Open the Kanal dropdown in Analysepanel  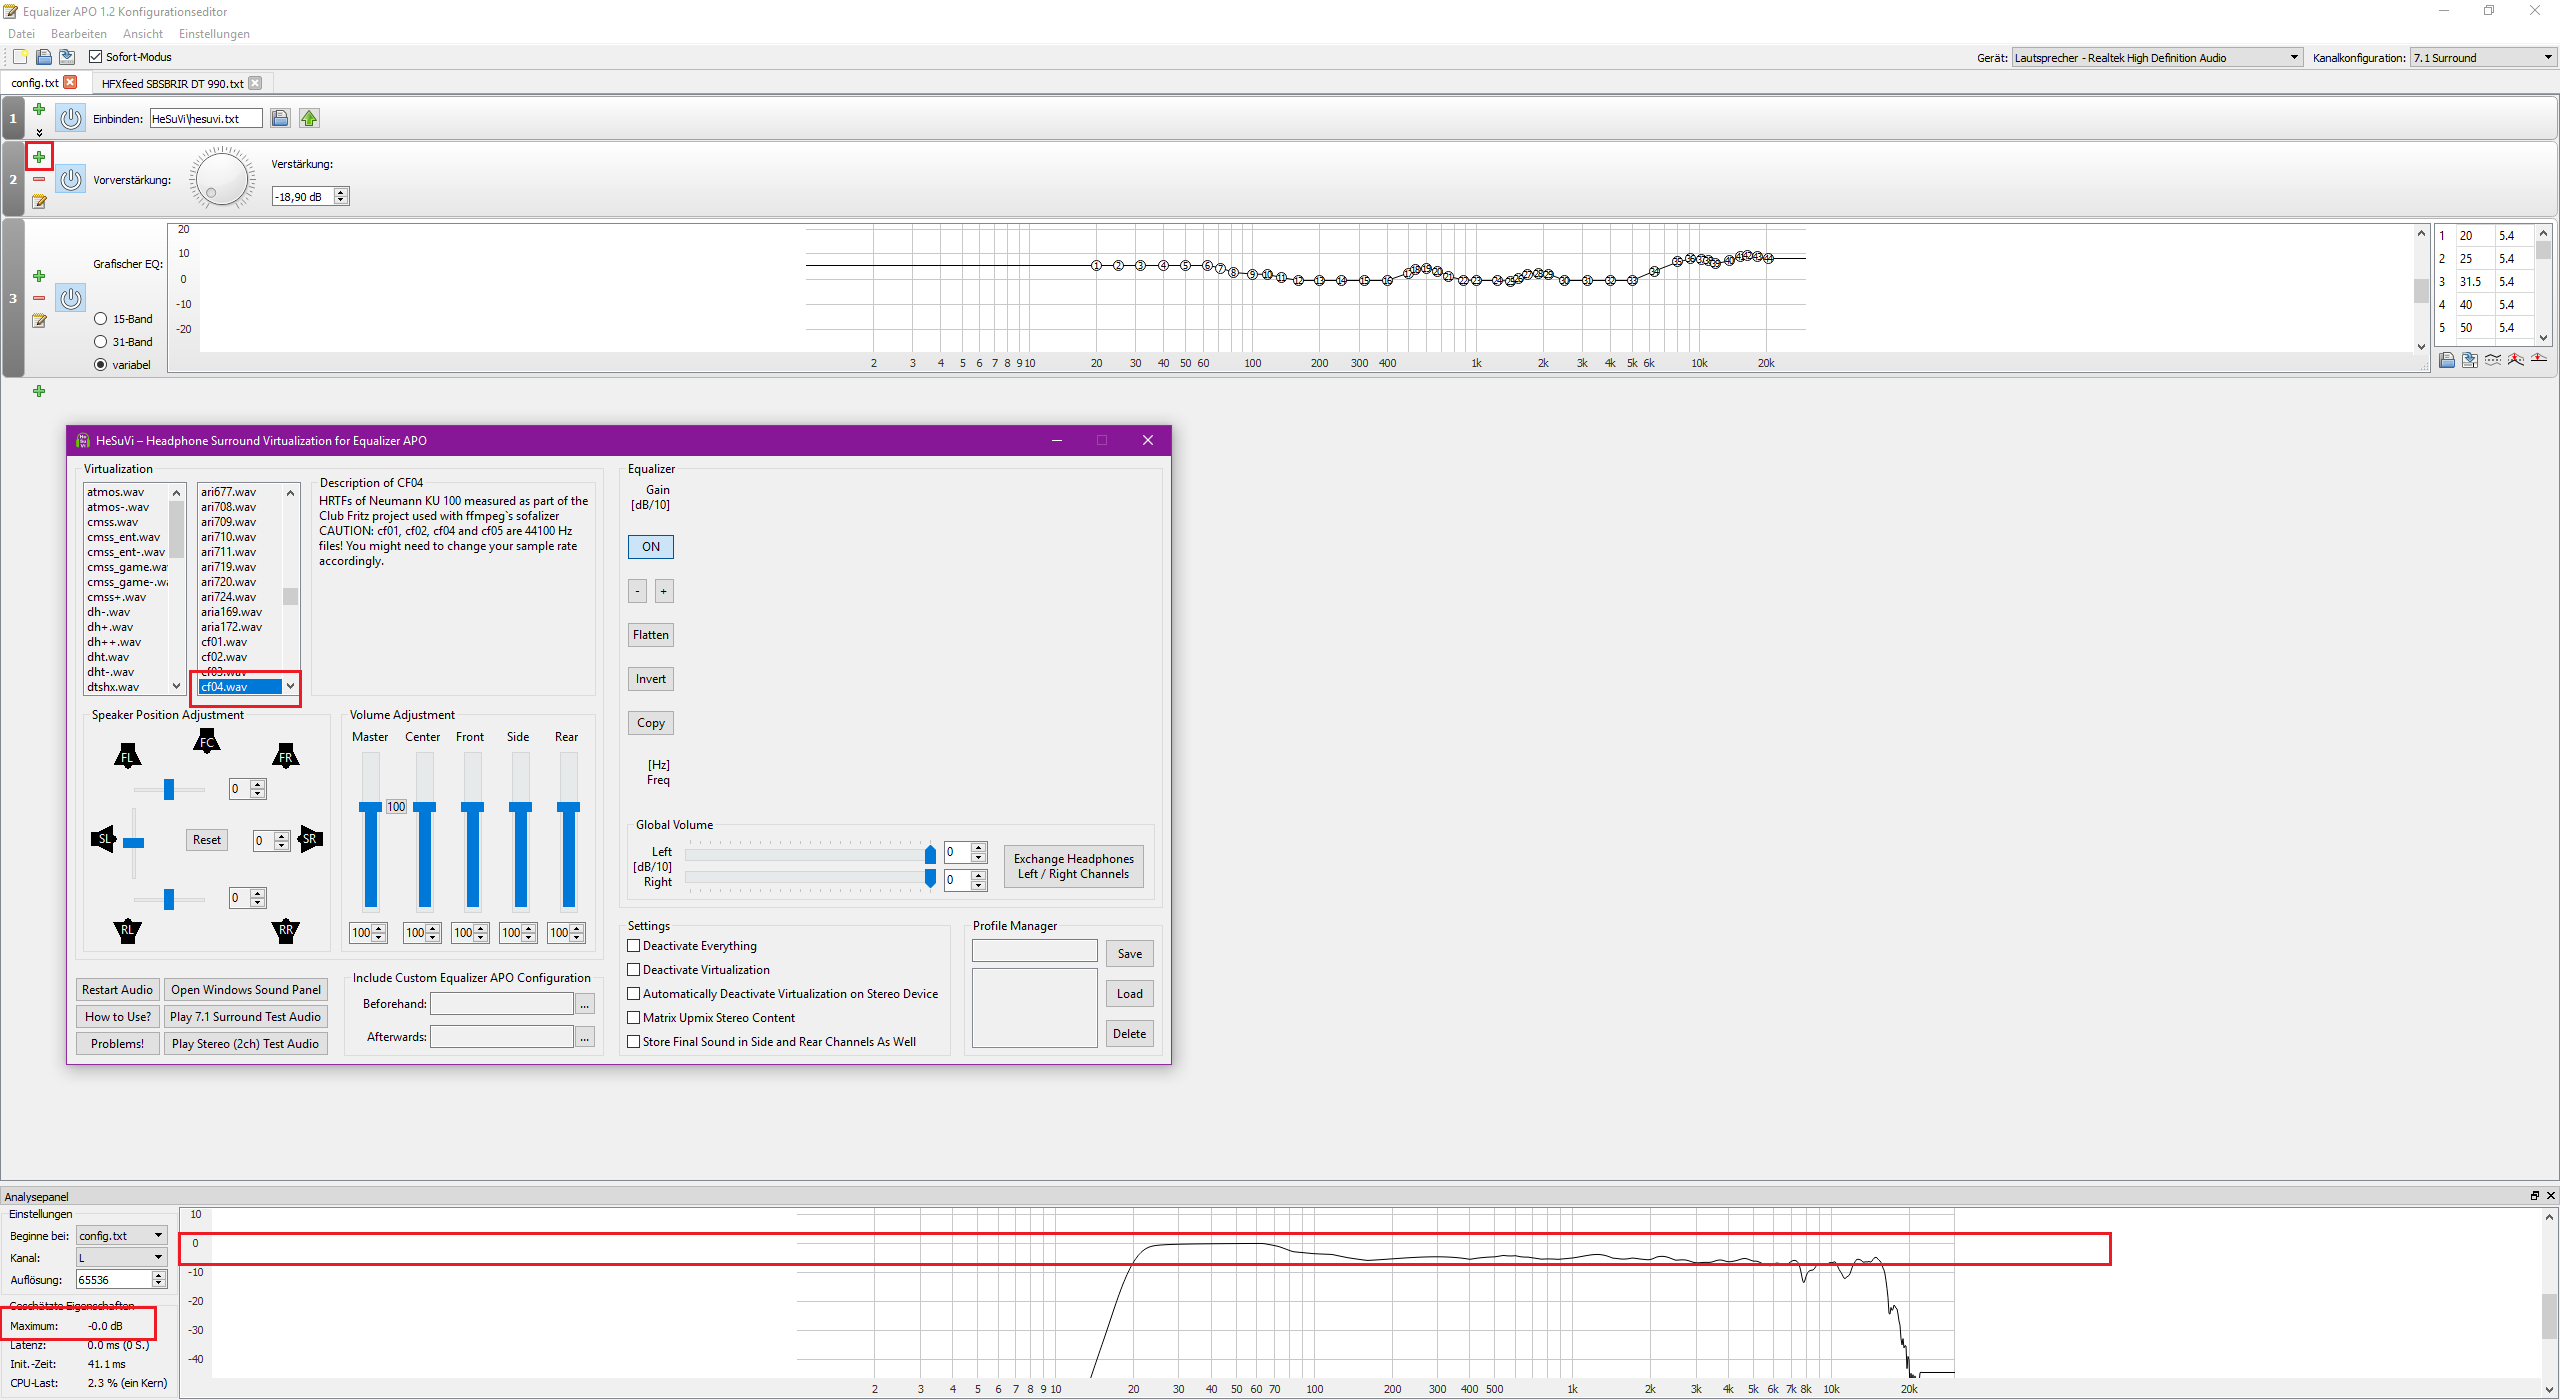(x=121, y=1258)
